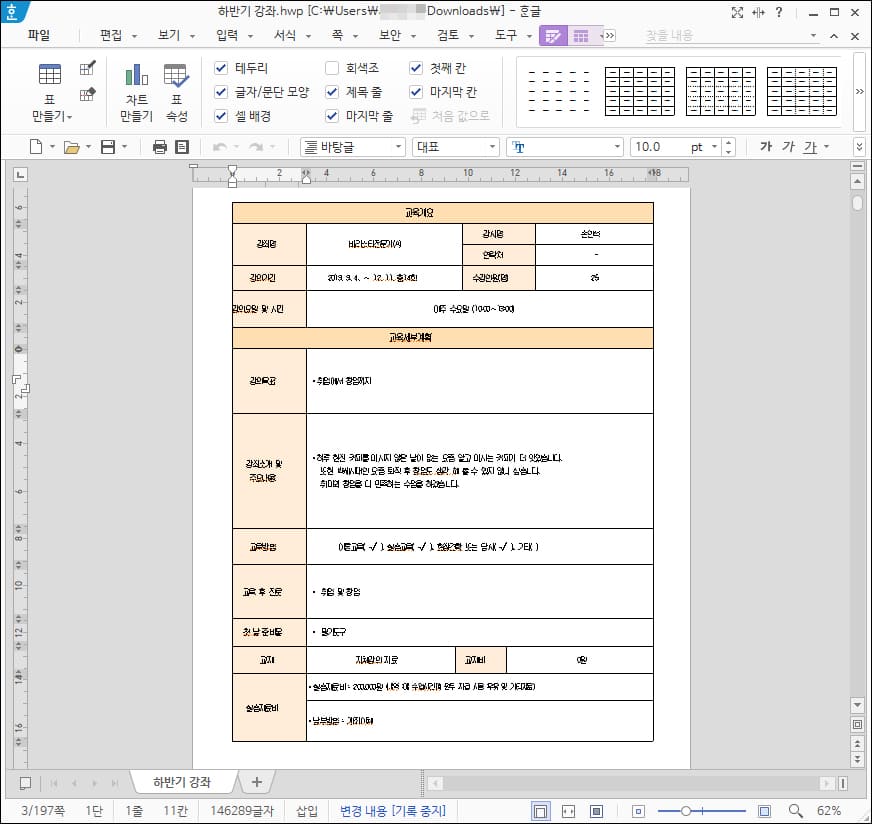Image resolution: width=872 pixels, height=824 pixels.
Task: Apply bold 가 formatting
Action: (x=766, y=146)
